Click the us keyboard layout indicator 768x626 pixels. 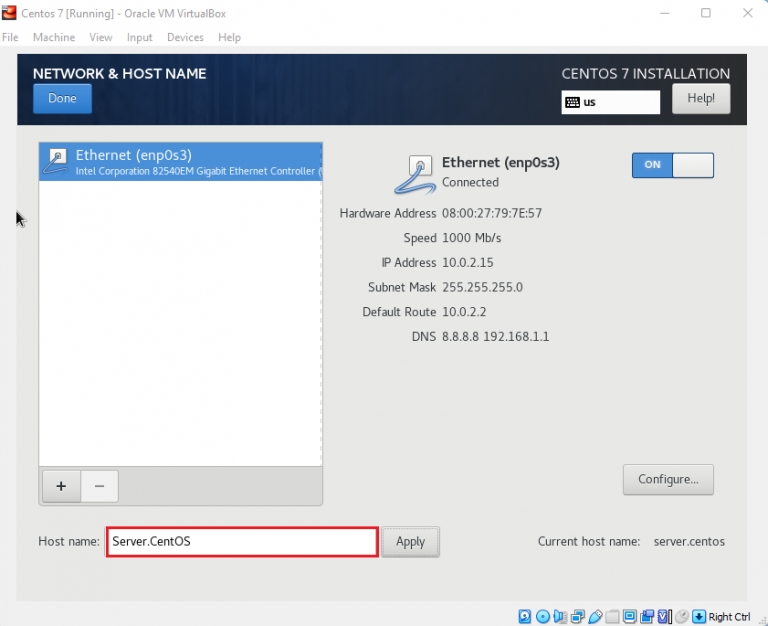(610, 102)
